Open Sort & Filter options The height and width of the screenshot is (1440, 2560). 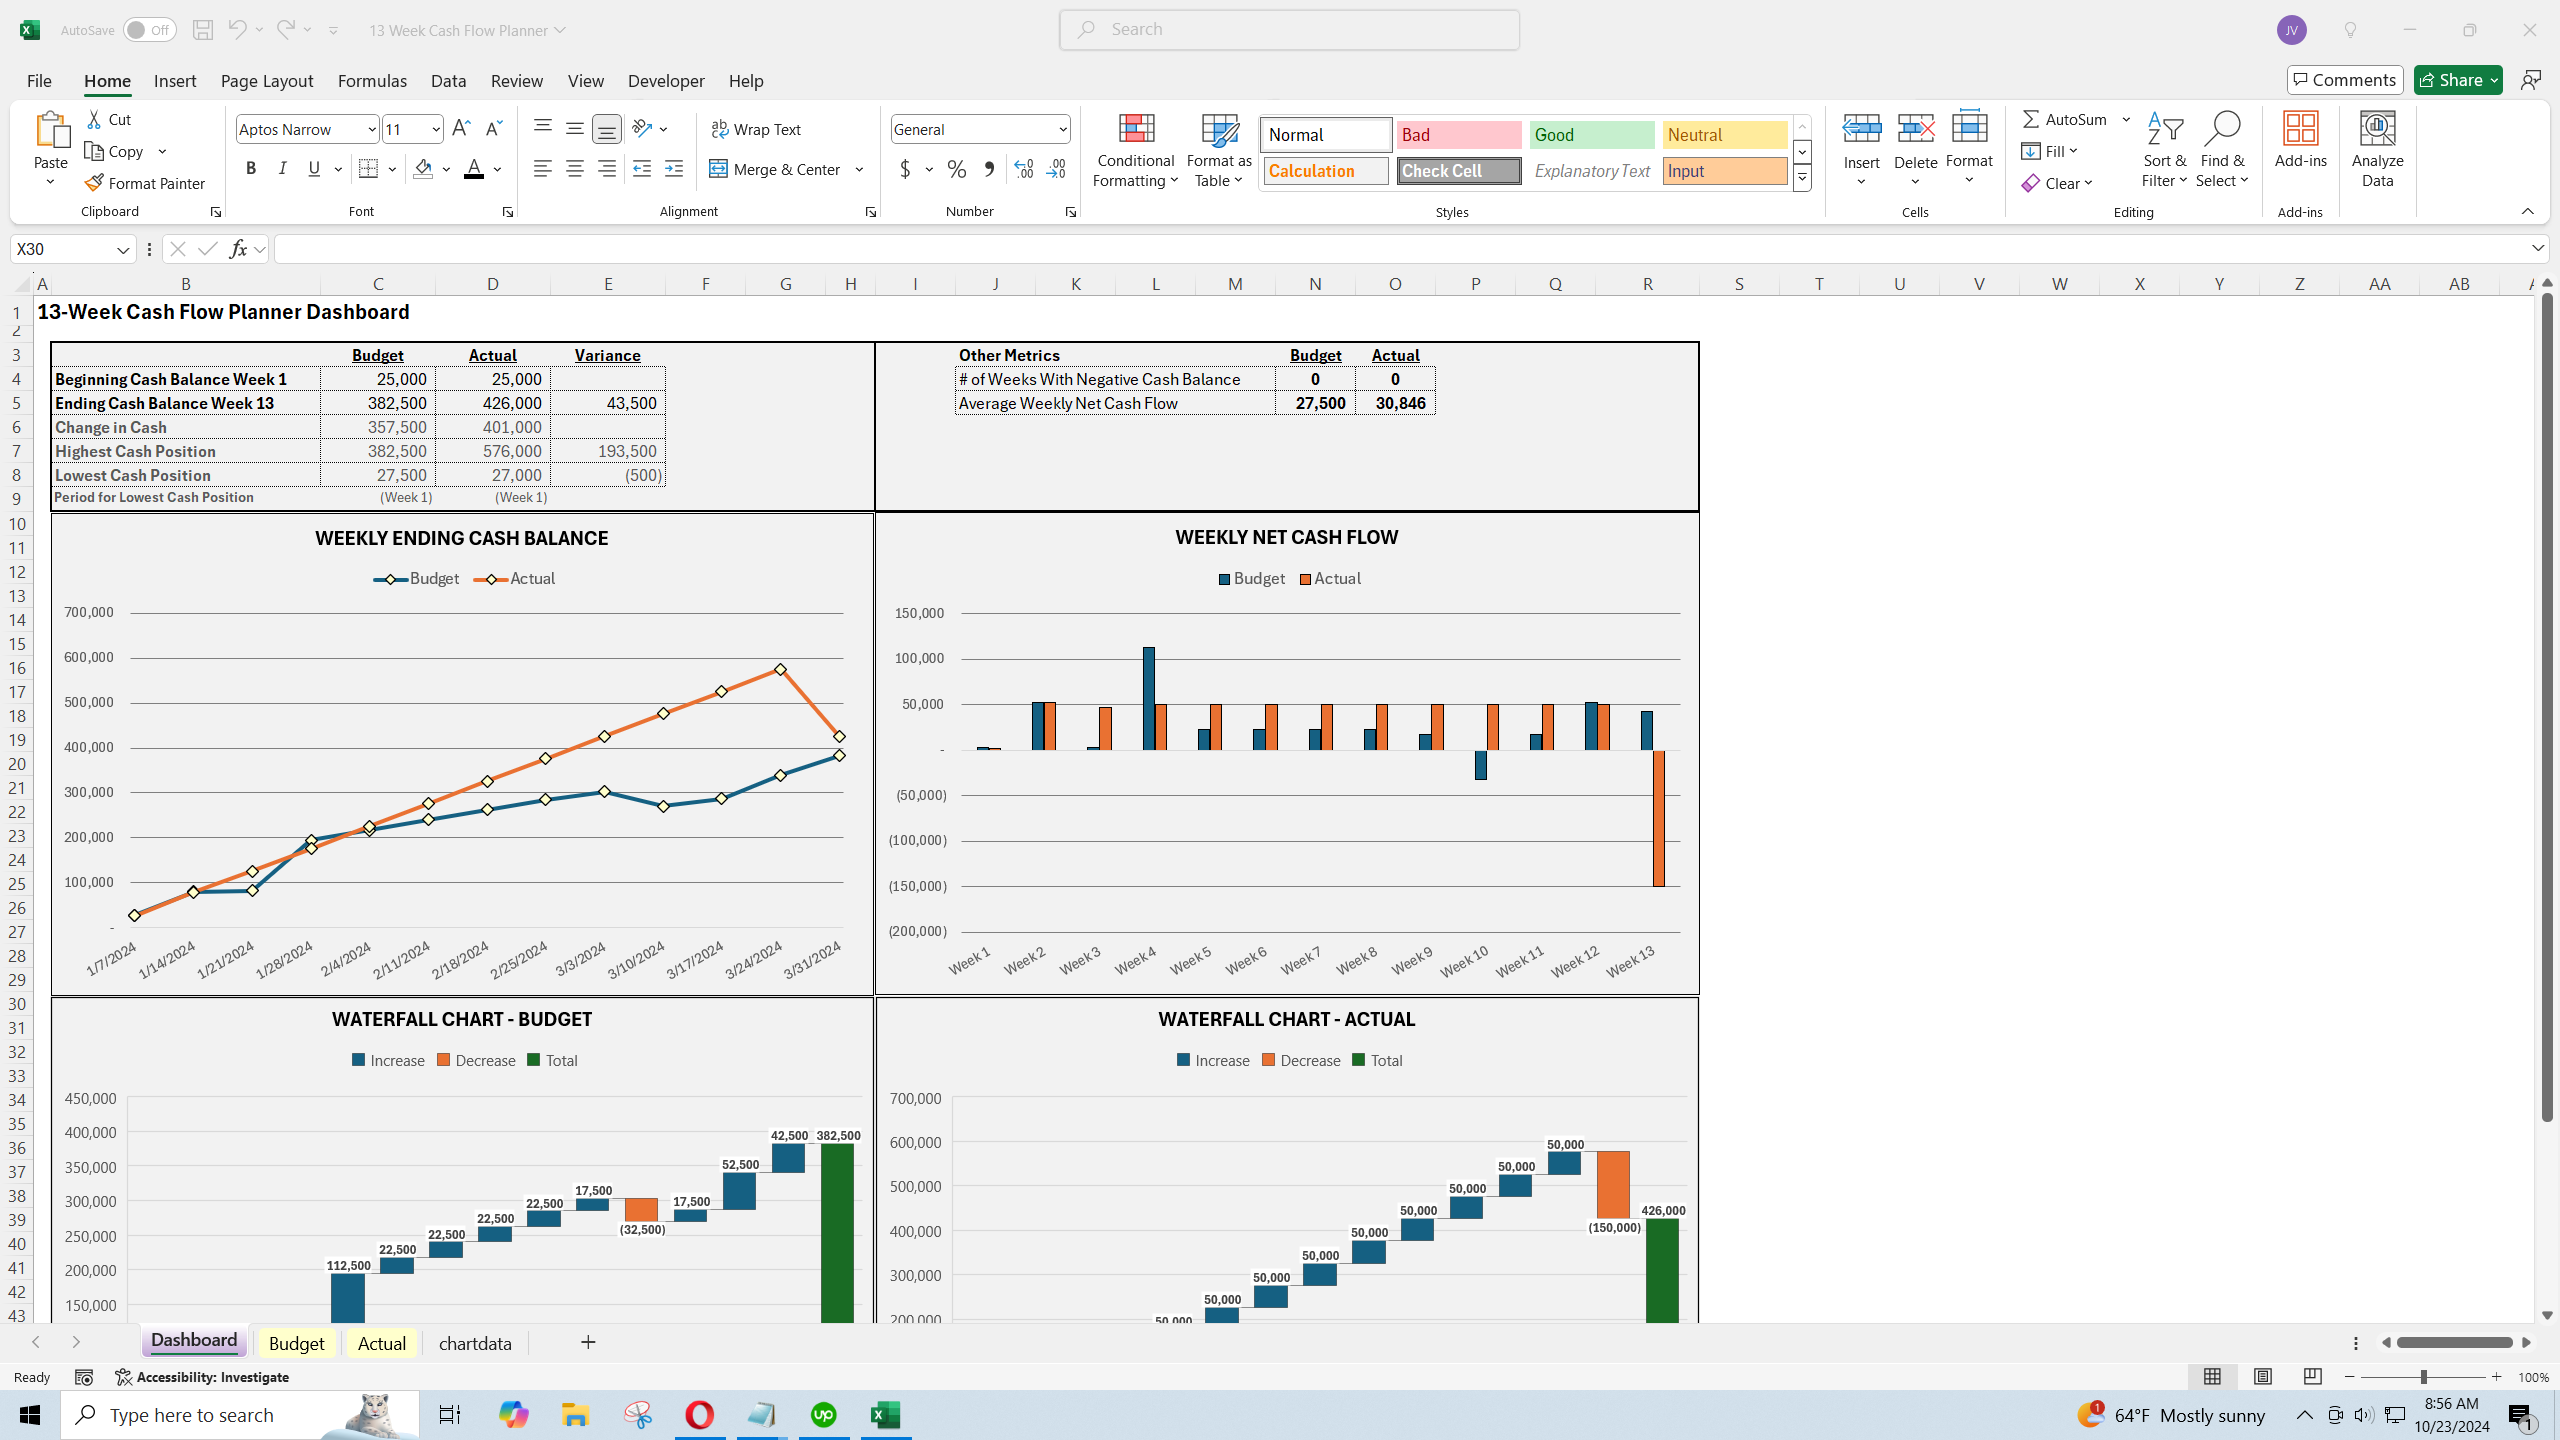[2164, 150]
